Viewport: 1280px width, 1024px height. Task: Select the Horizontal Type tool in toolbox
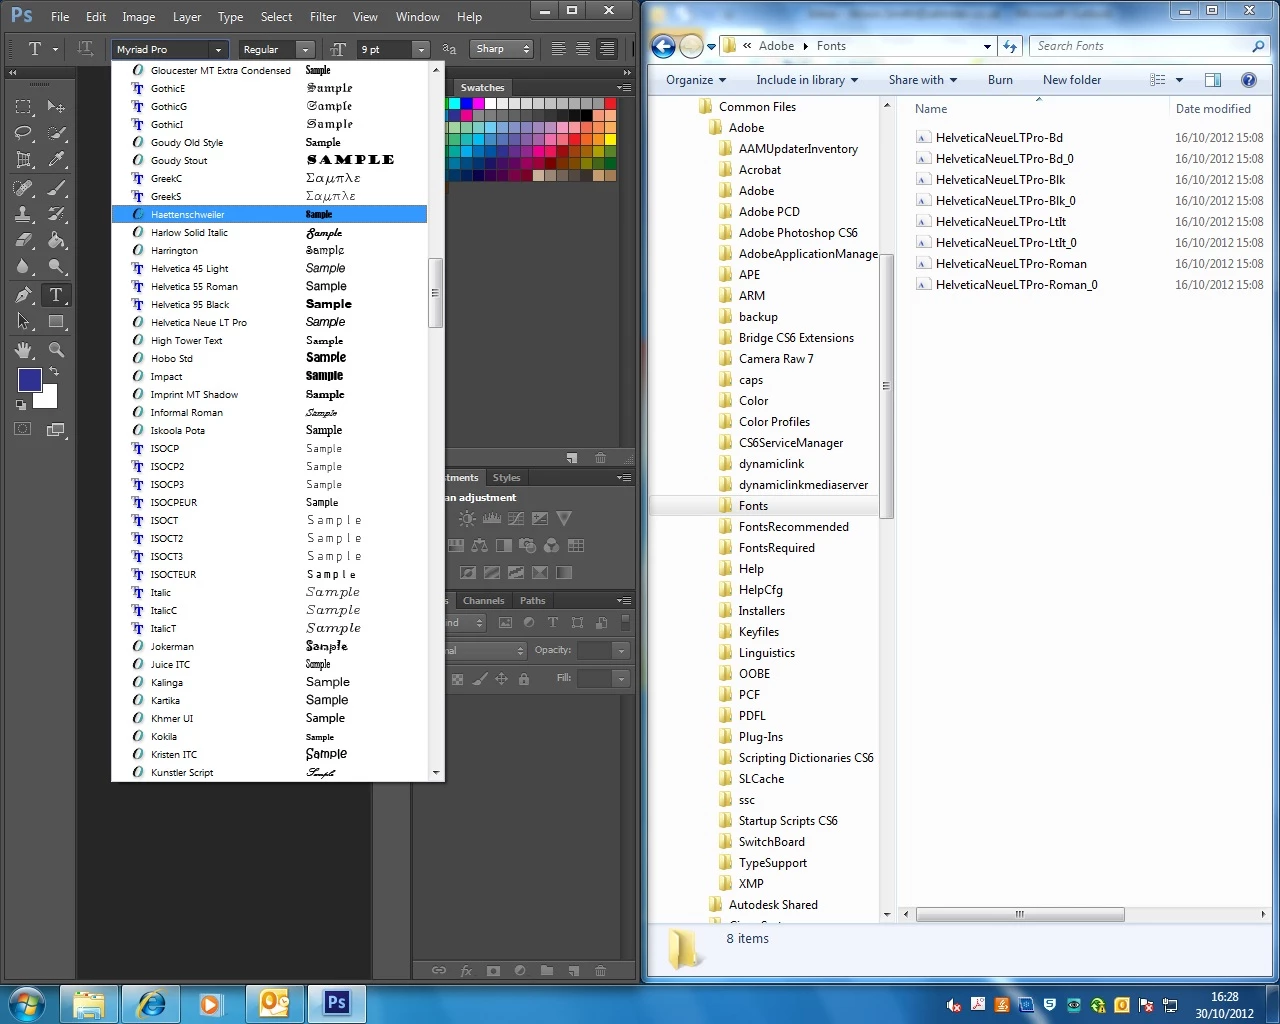pos(56,295)
